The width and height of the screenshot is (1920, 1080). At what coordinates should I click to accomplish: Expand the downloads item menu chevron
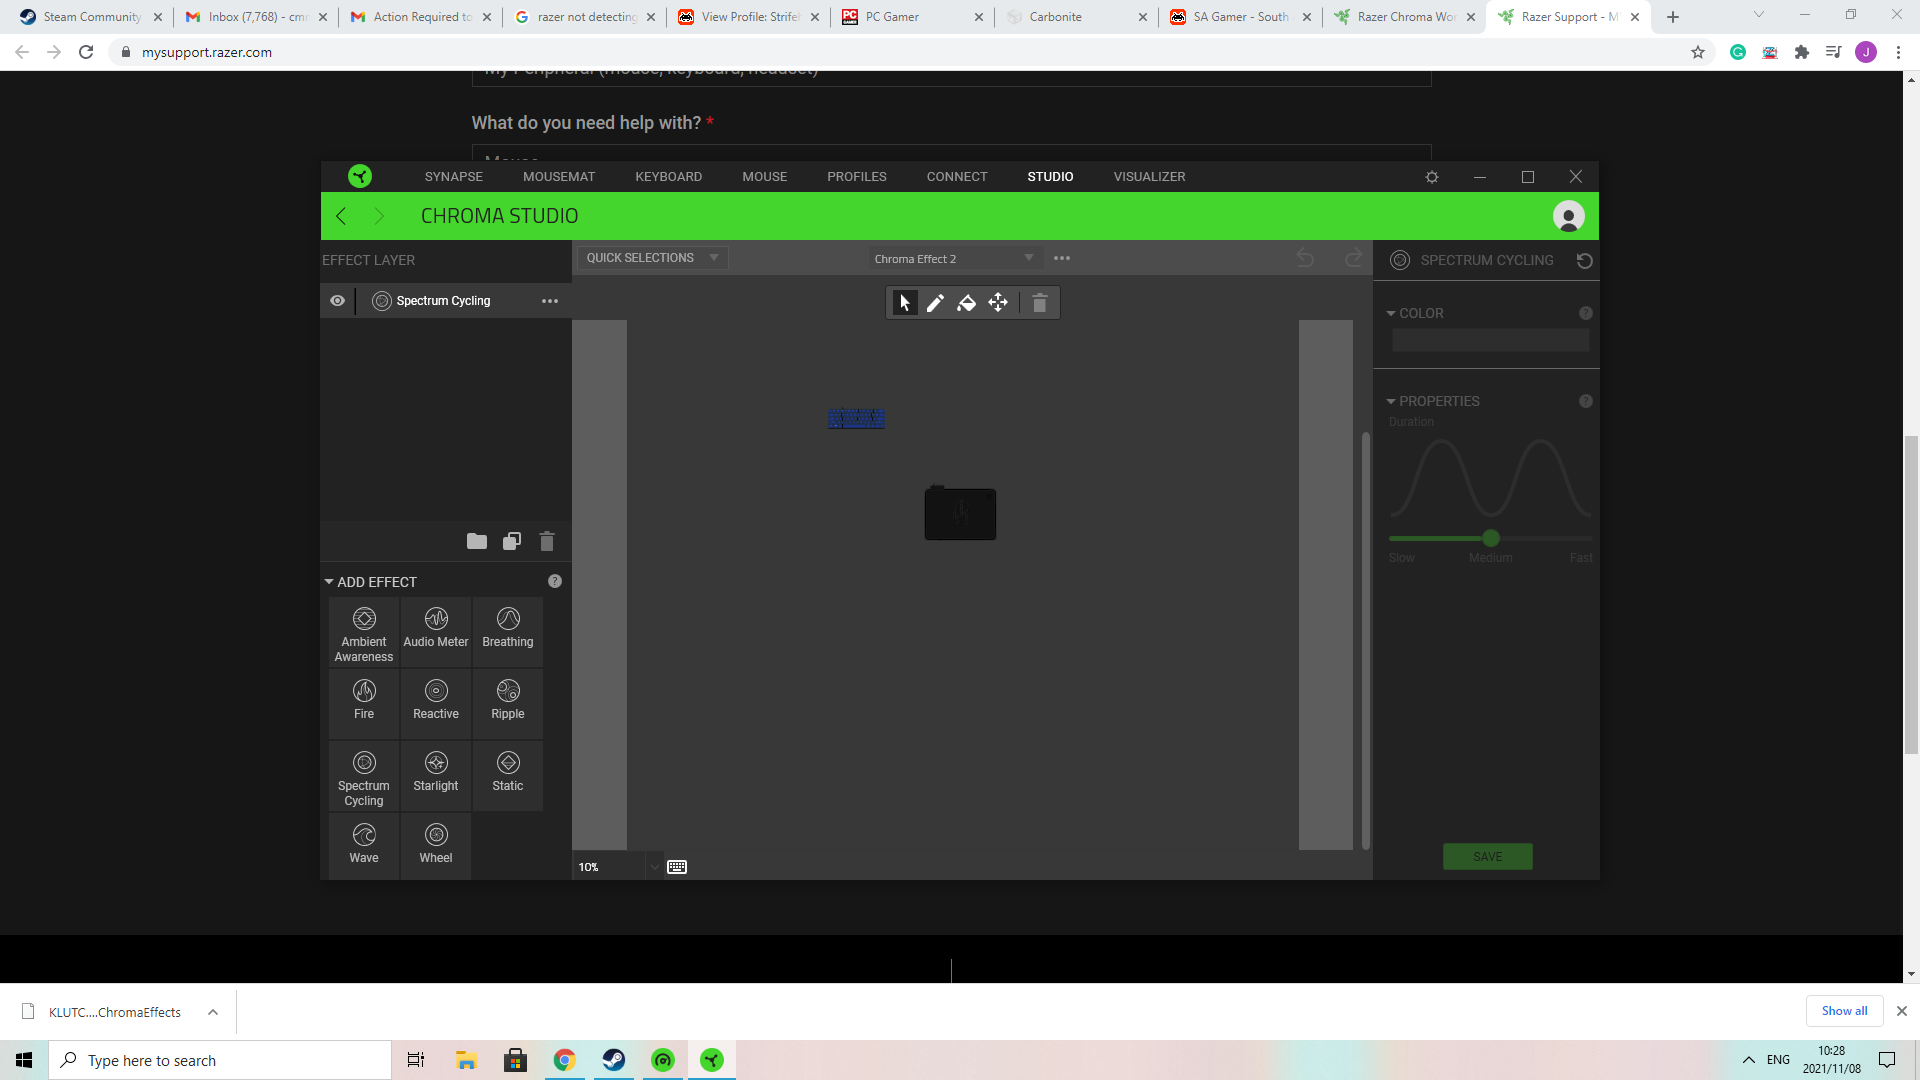[213, 1012]
